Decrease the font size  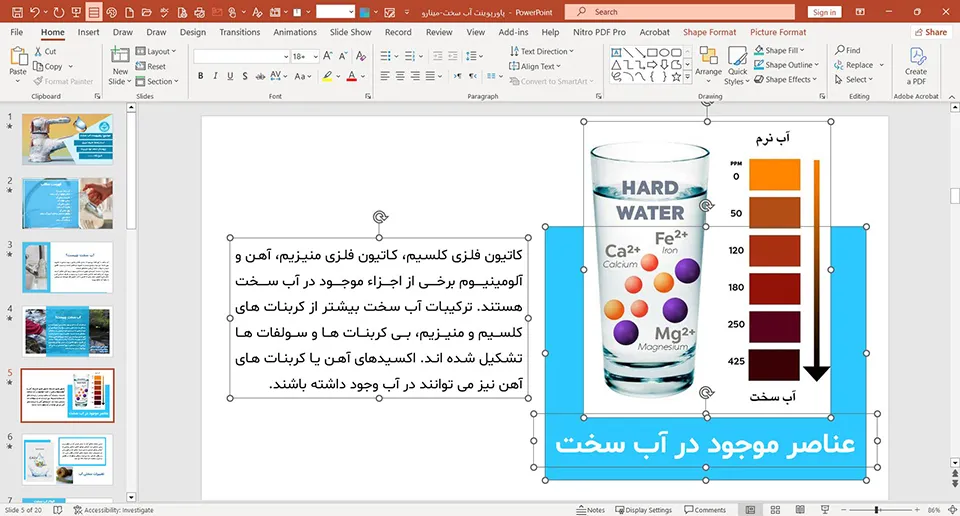342,56
